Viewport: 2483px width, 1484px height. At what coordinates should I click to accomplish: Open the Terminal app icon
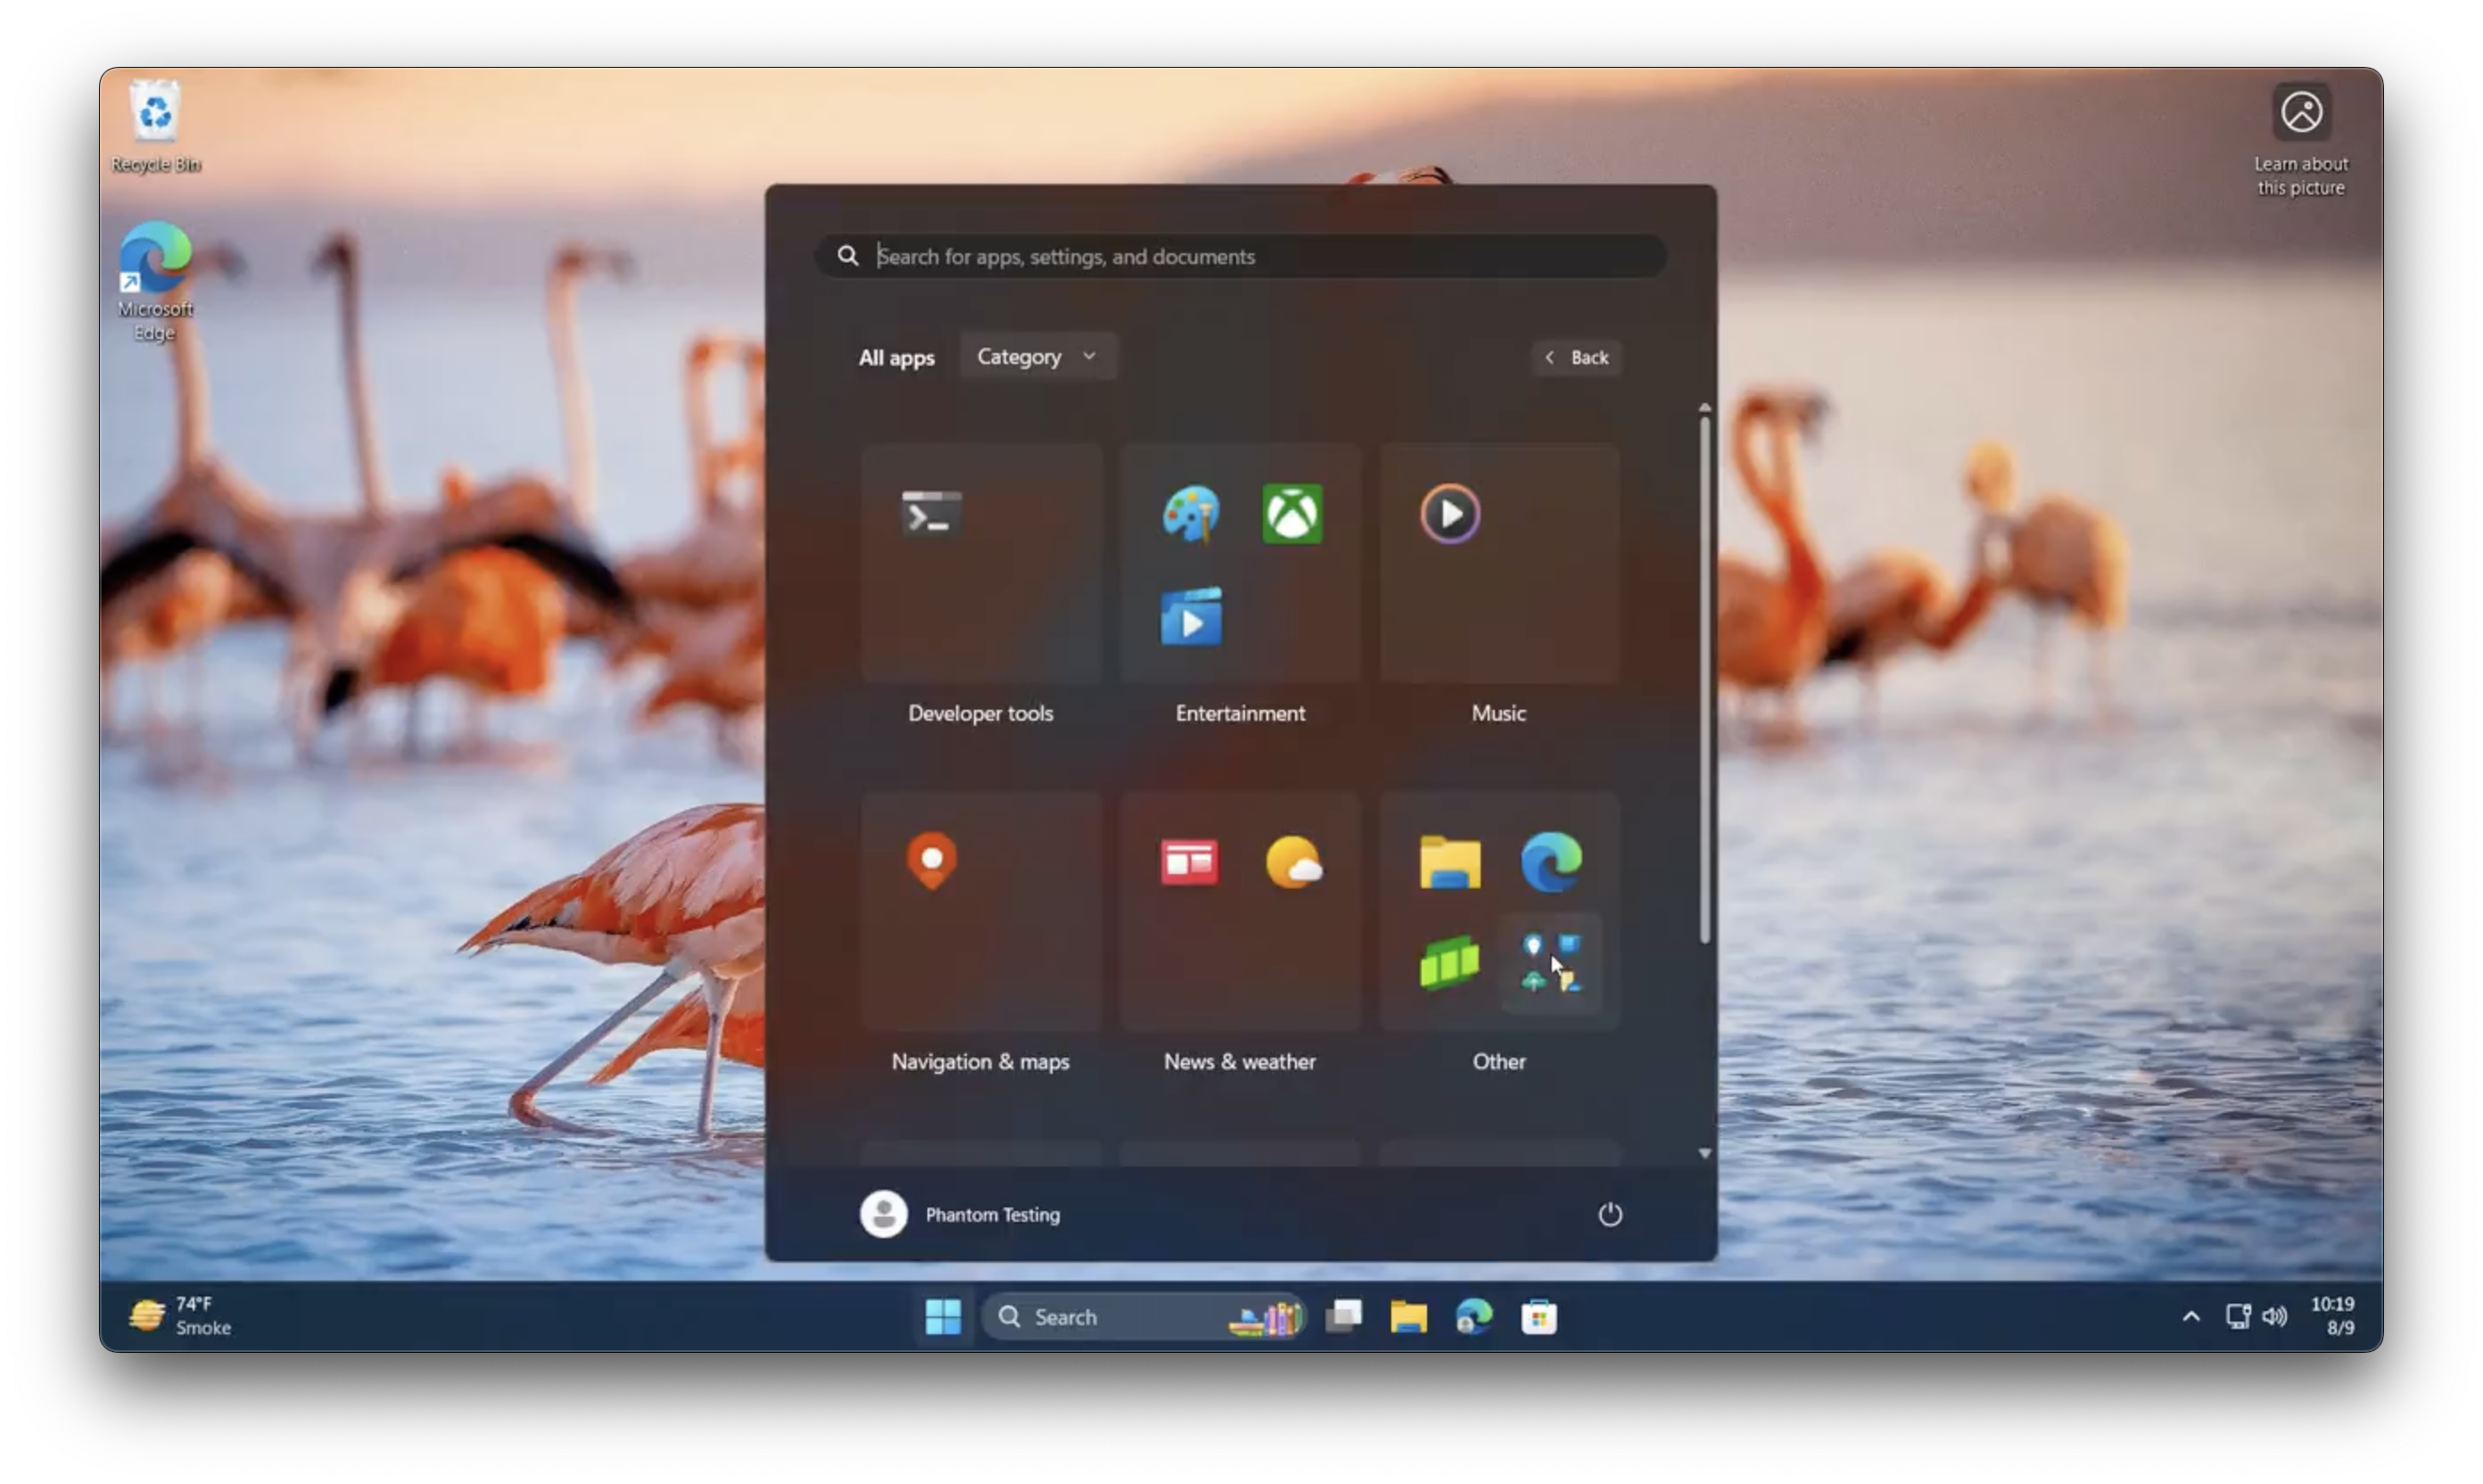click(x=931, y=514)
